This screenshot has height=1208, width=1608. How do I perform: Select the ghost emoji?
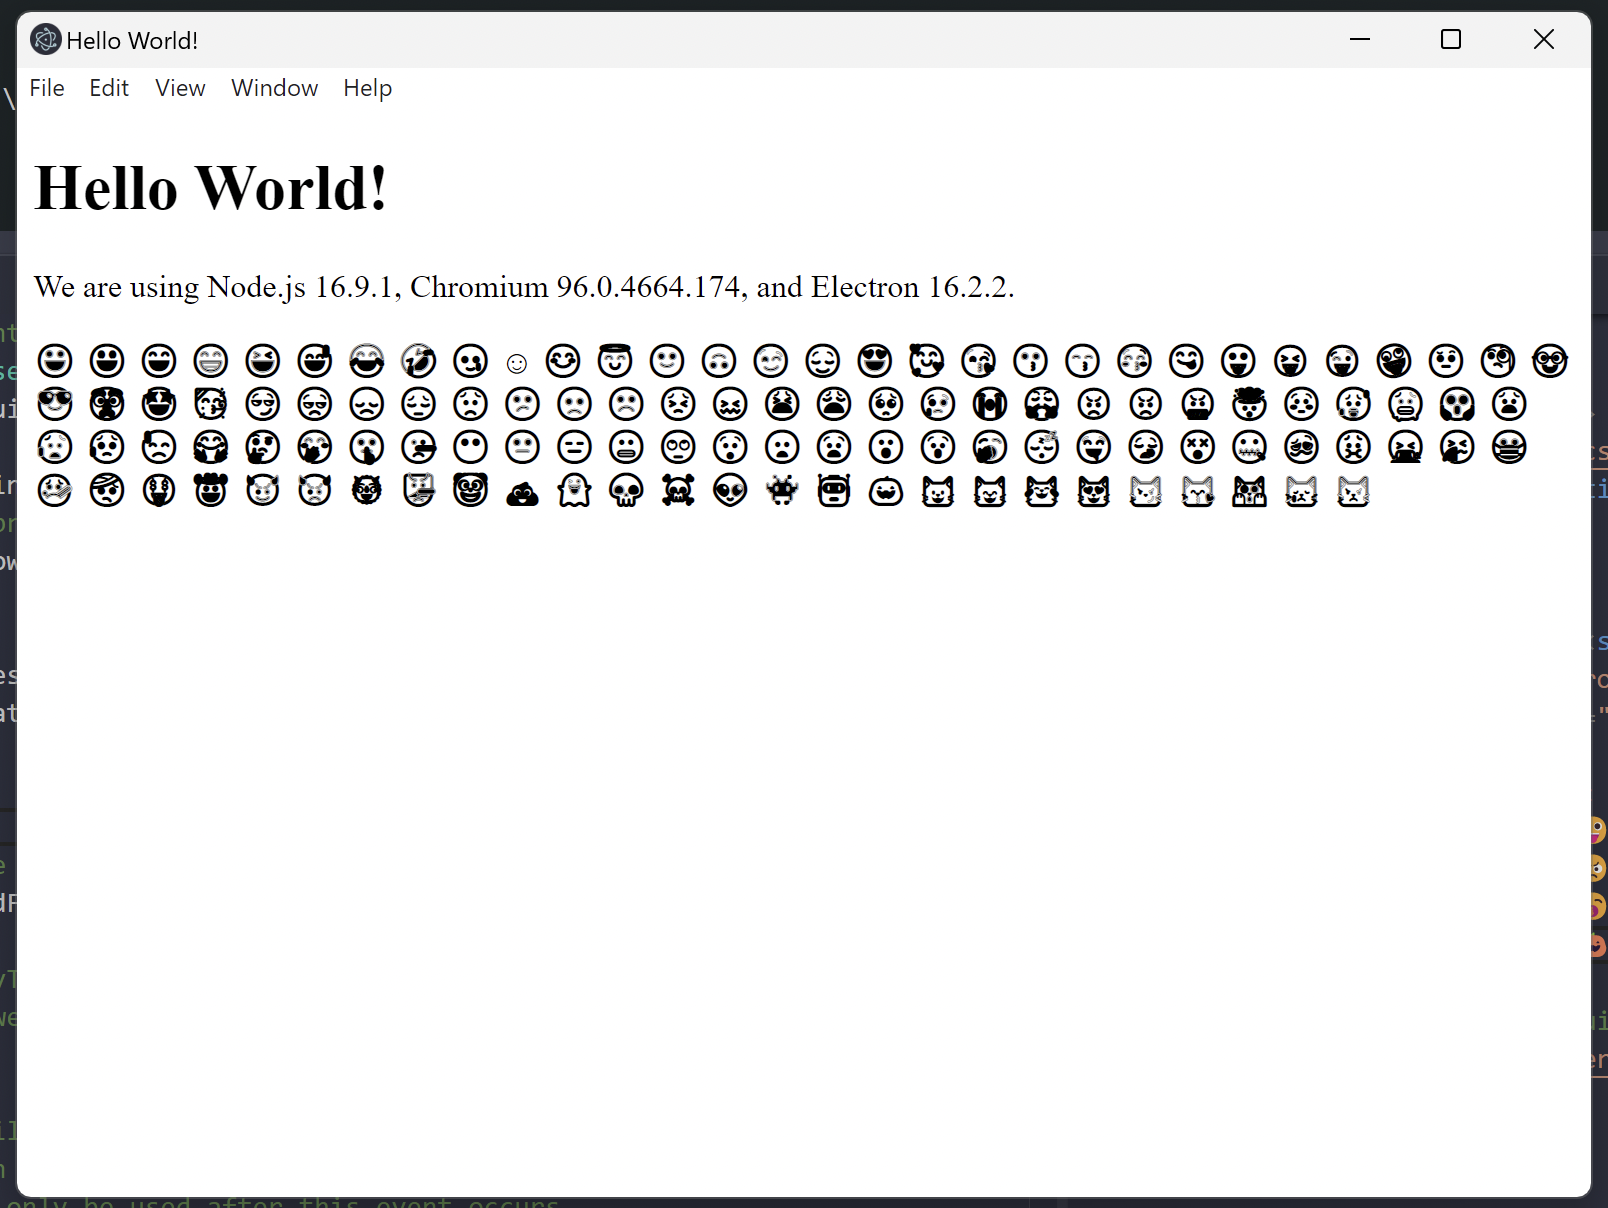(x=575, y=490)
